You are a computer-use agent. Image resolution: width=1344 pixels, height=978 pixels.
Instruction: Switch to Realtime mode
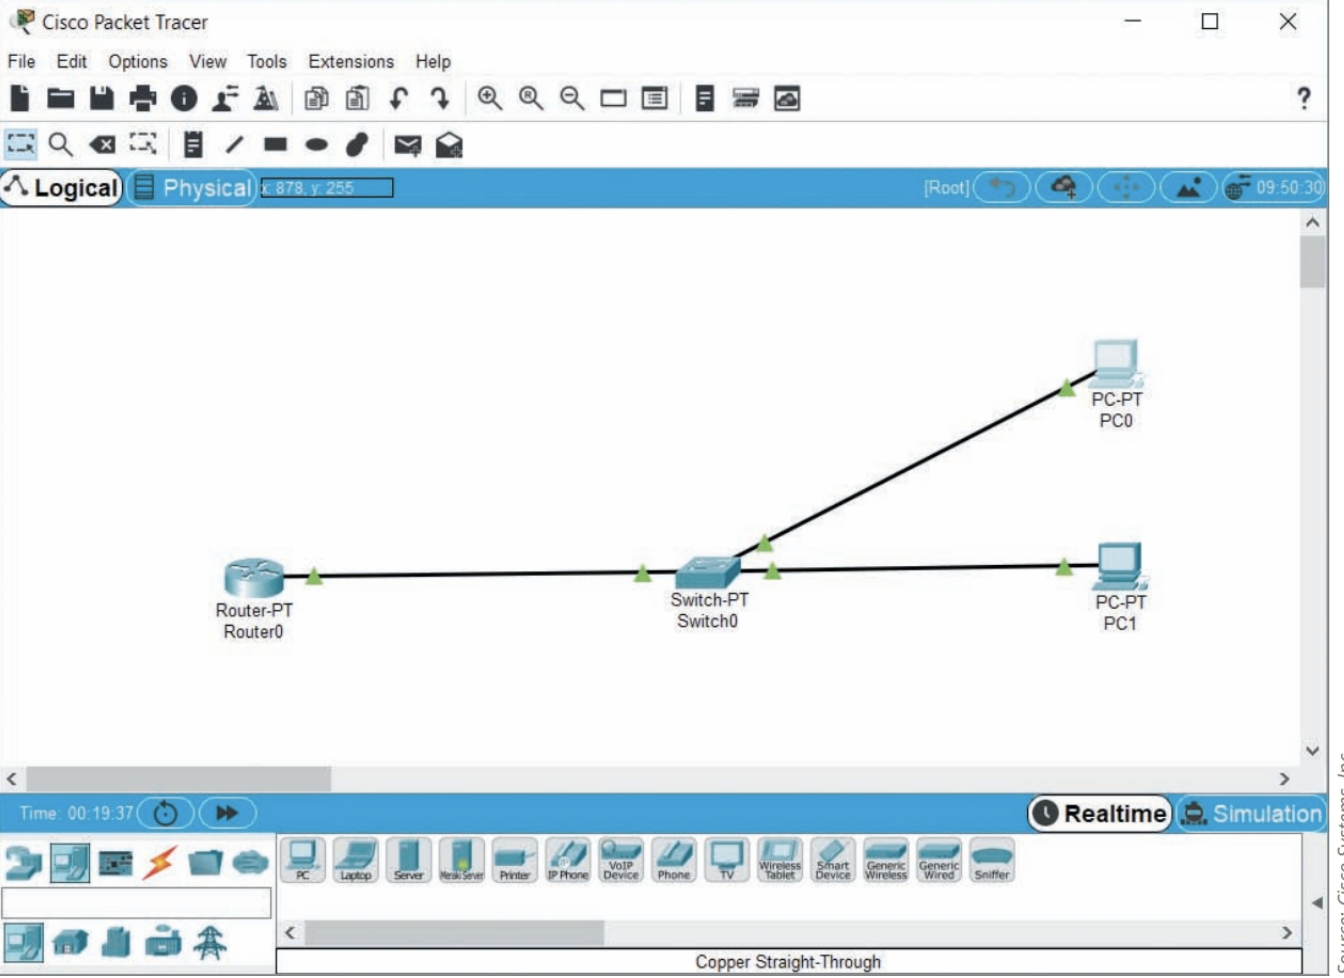click(x=1100, y=813)
